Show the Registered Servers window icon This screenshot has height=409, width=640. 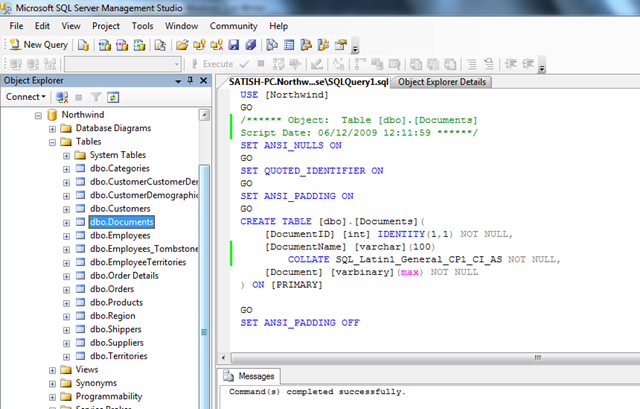click(272, 45)
